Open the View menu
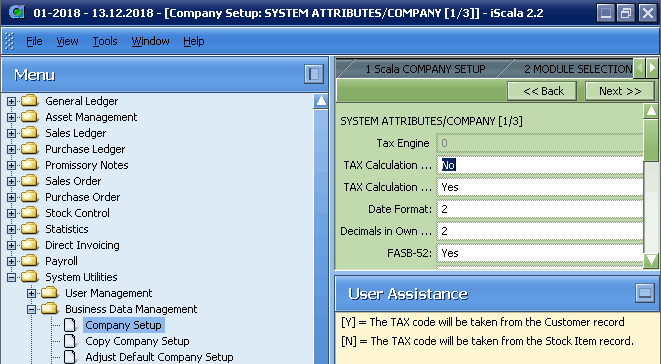Screen dimensions: 661x364 67,41
